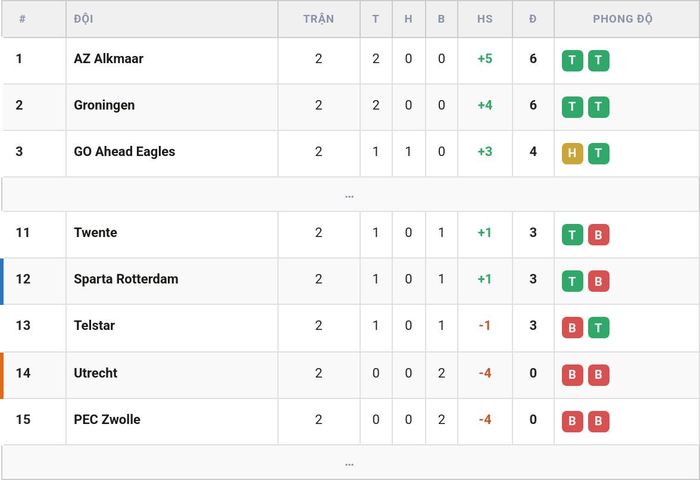The image size is (700, 480).
Task: Click Twente's red B loss badge
Action: 599,235
